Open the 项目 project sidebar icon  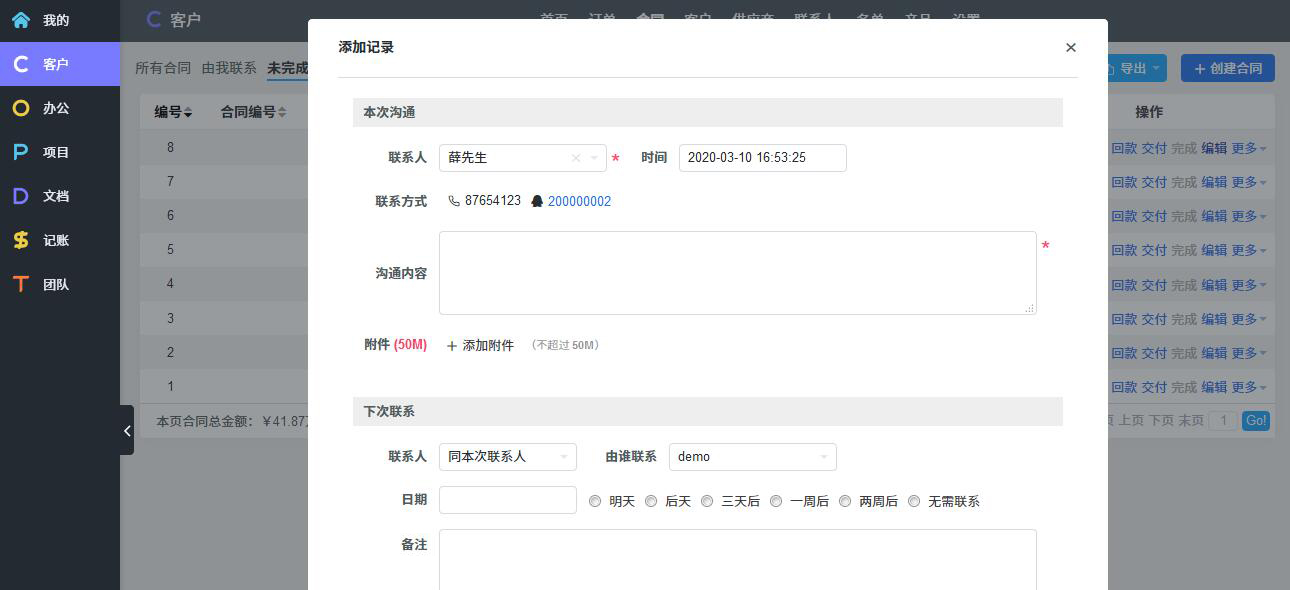pyautogui.click(x=21, y=152)
